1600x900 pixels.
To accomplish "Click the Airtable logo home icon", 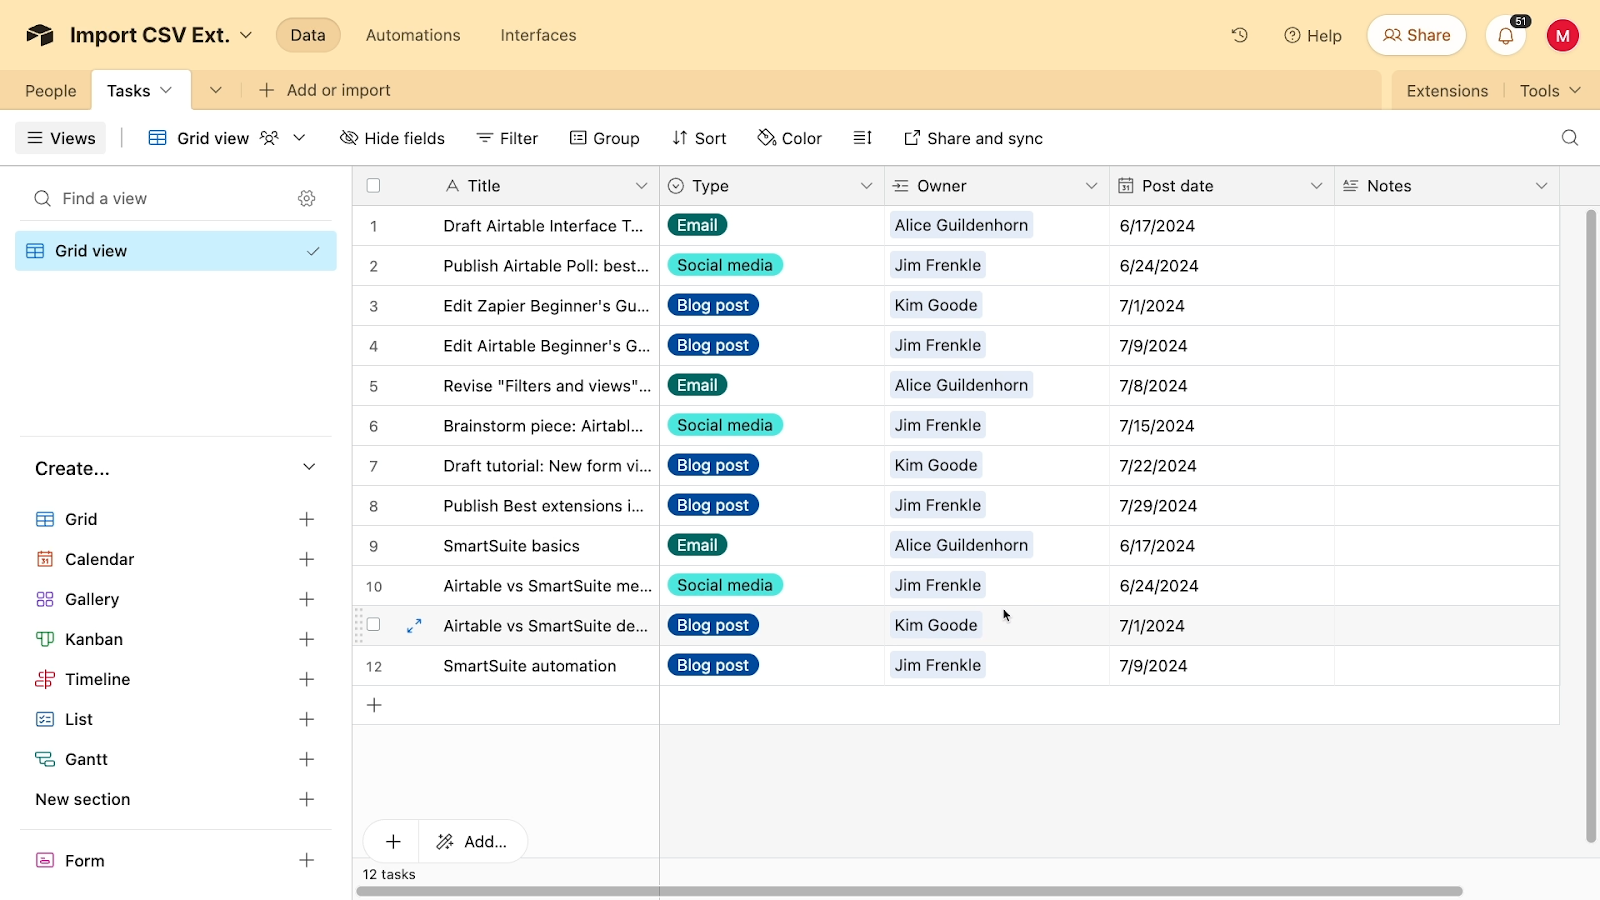I will tap(40, 35).
